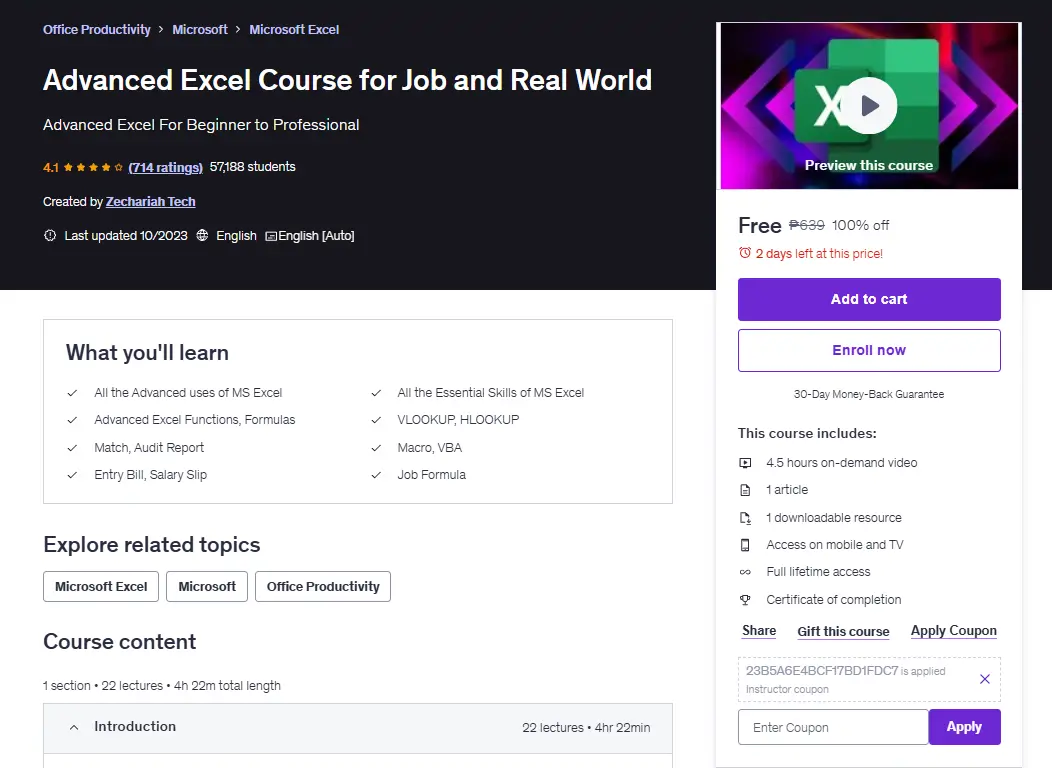
Task: Click the Share link
Action: pos(759,630)
